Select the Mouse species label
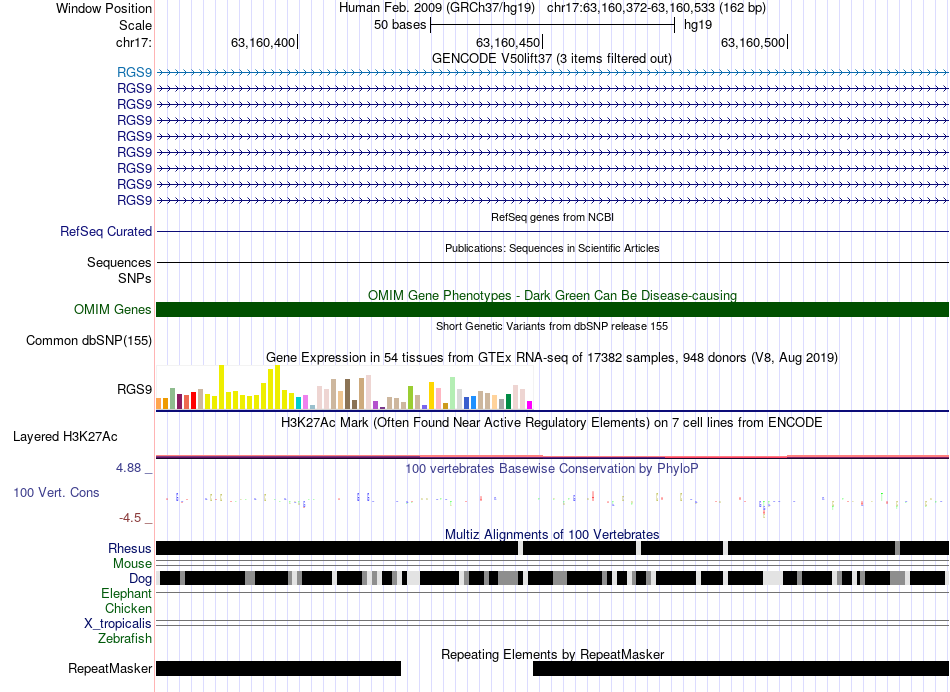Screen dimensions: 950x692 (x=132, y=564)
